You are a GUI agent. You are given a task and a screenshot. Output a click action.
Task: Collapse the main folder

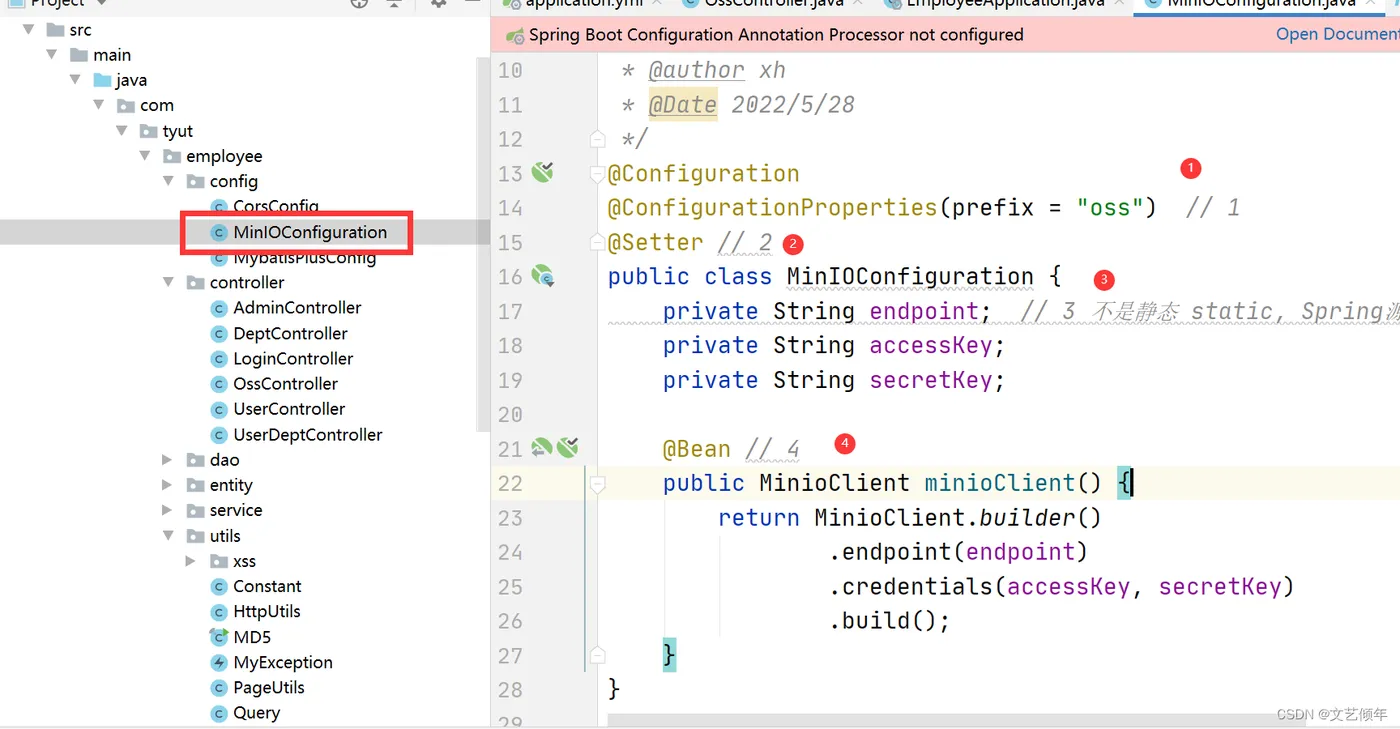(x=53, y=55)
